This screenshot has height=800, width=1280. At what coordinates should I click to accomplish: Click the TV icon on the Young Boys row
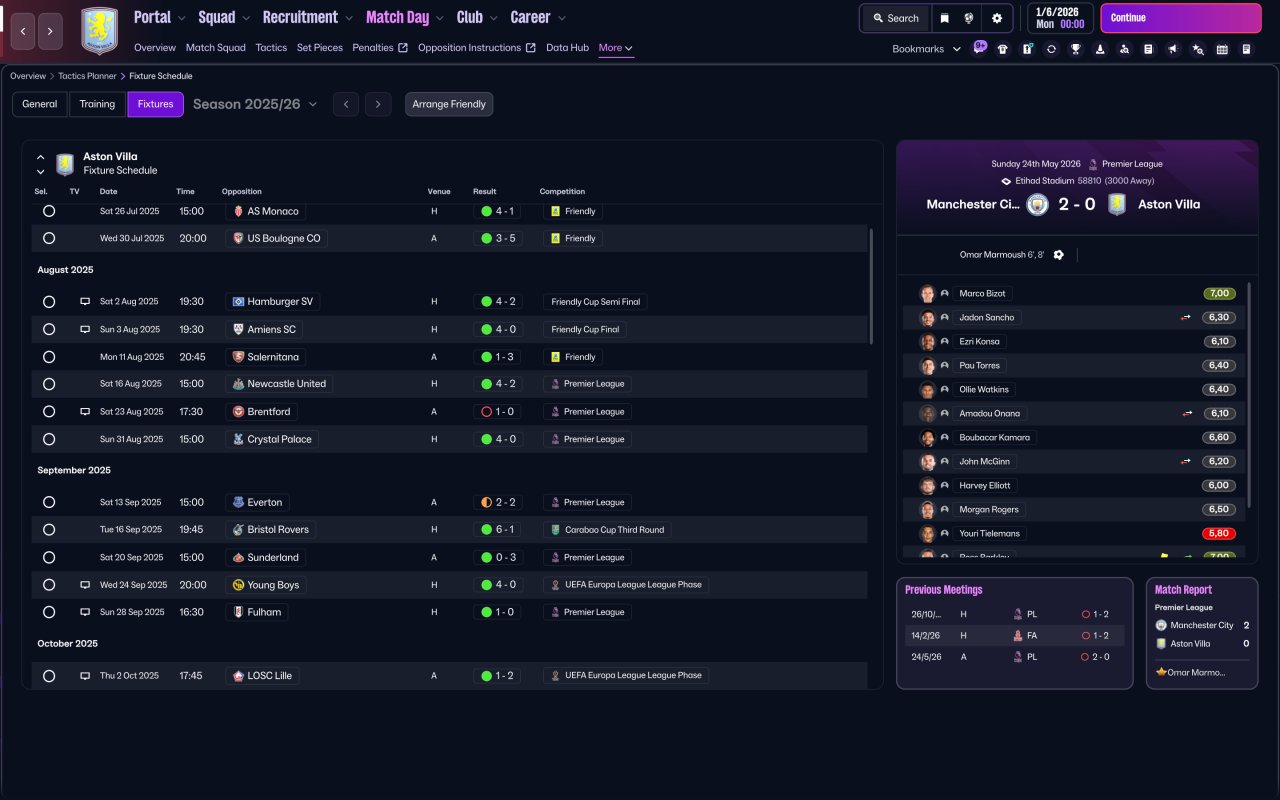coord(85,585)
